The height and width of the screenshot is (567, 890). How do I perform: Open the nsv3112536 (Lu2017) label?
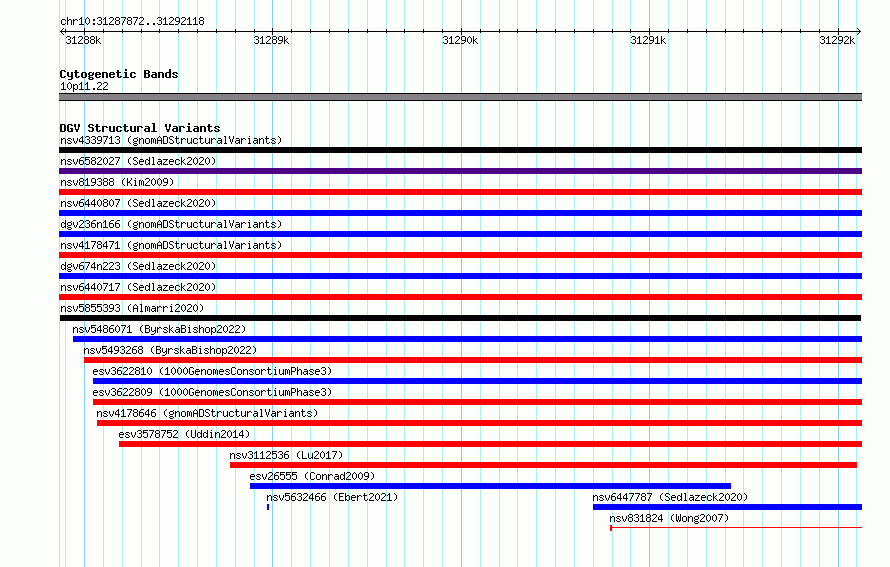(286, 455)
